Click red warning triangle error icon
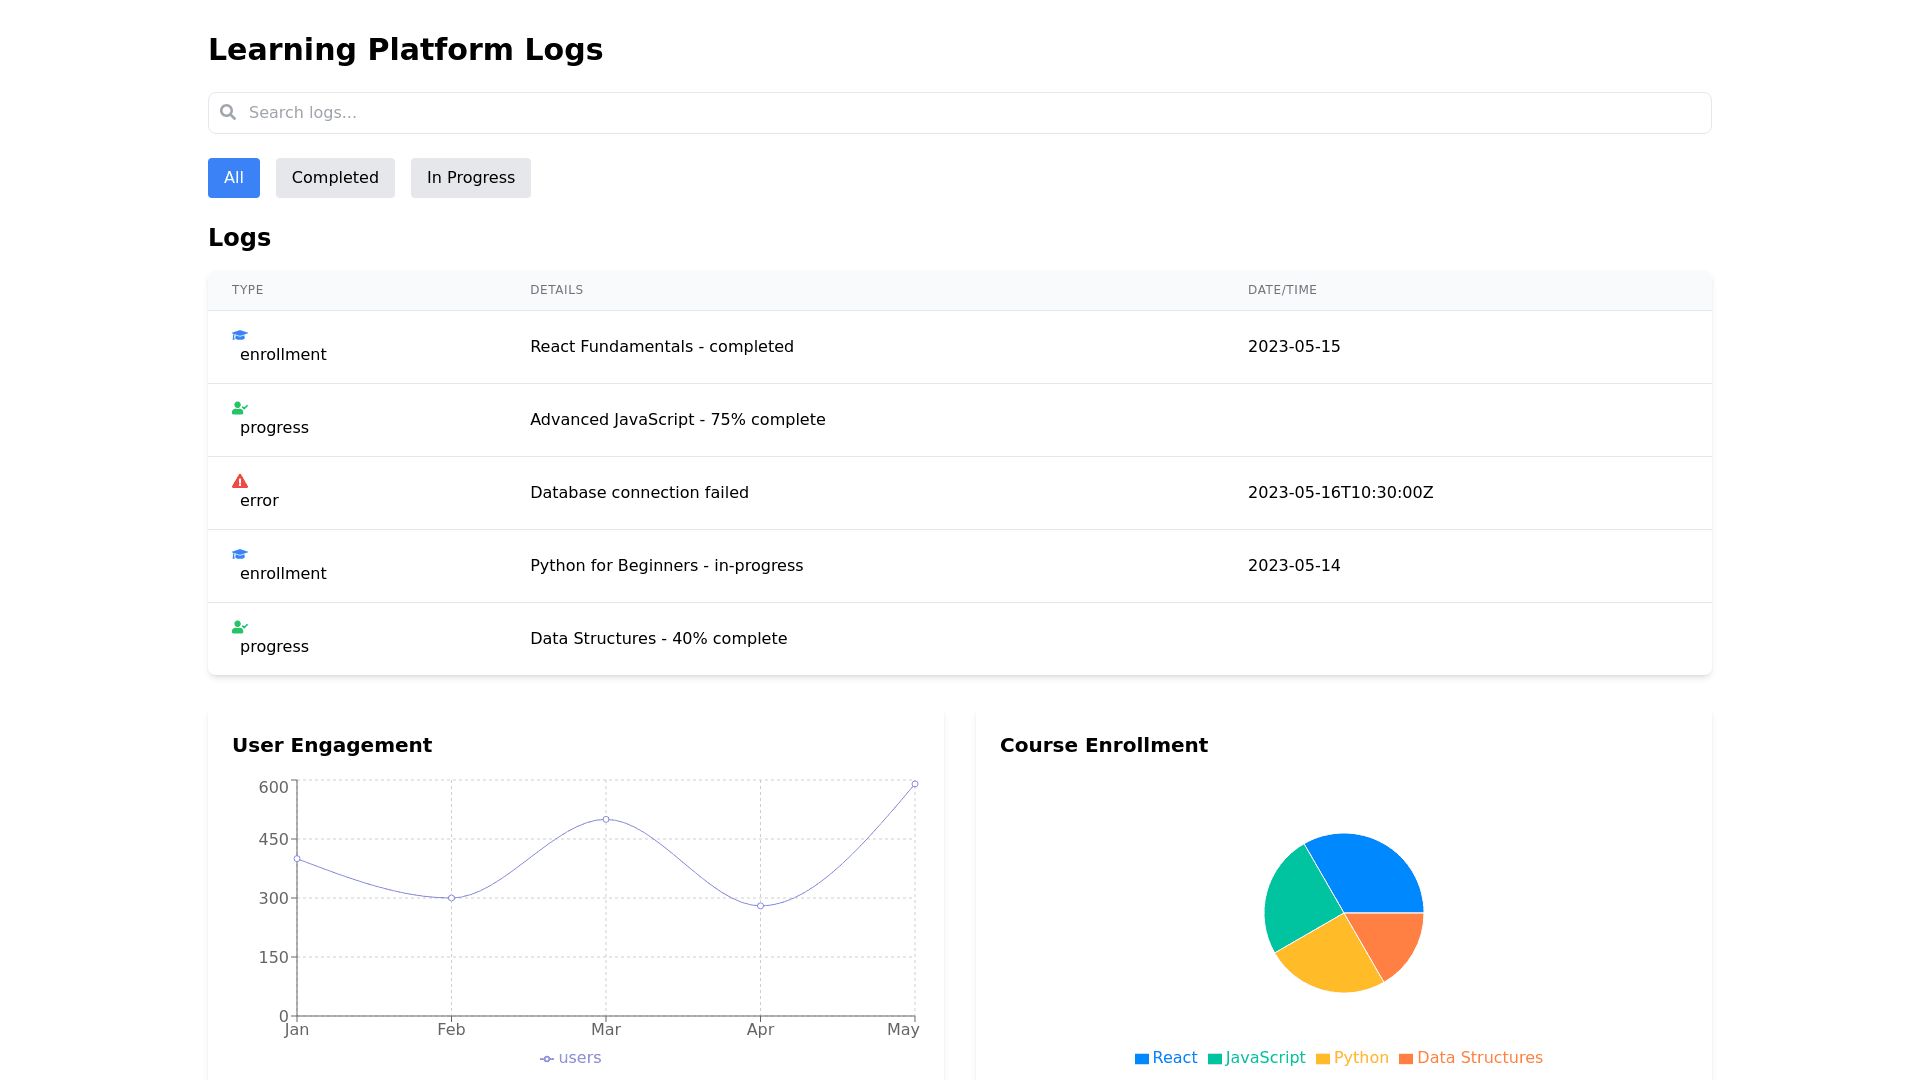Image resolution: width=1920 pixels, height=1080 pixels. coord(240,482)
